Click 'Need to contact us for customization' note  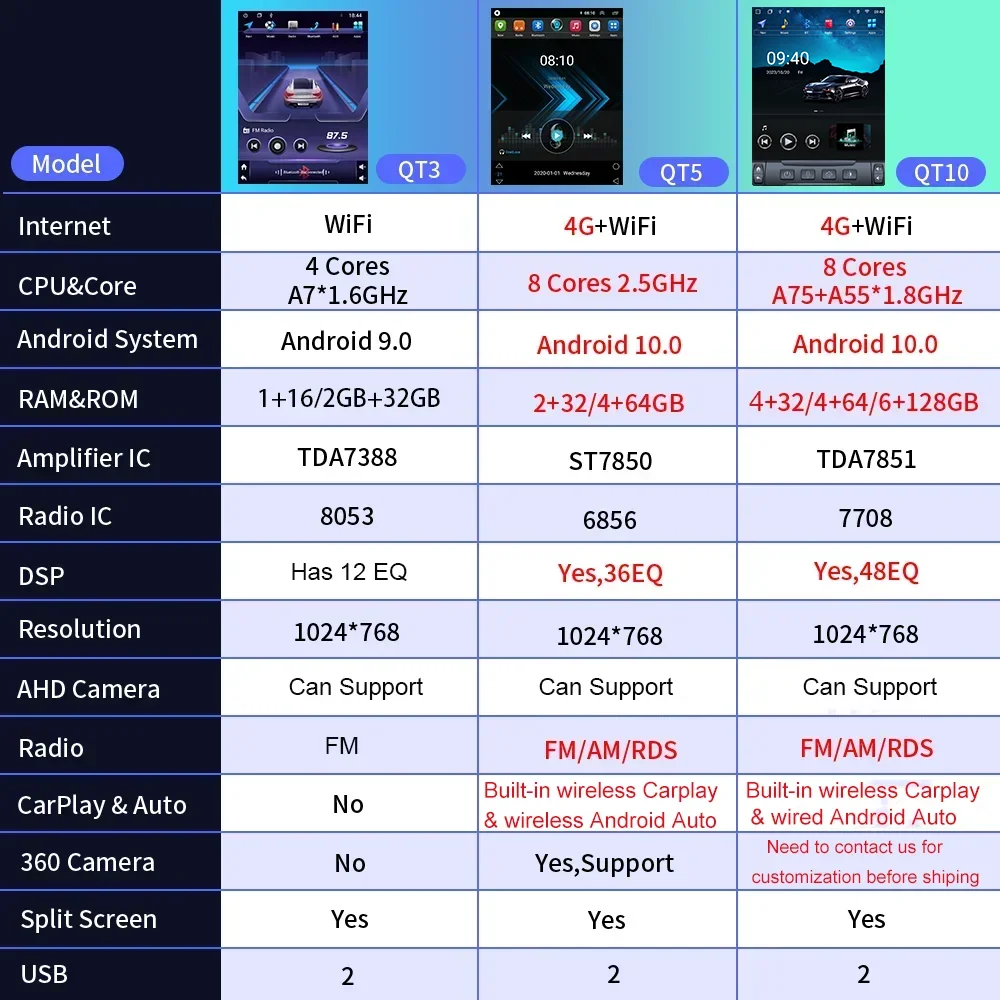(x=865, y=862)
